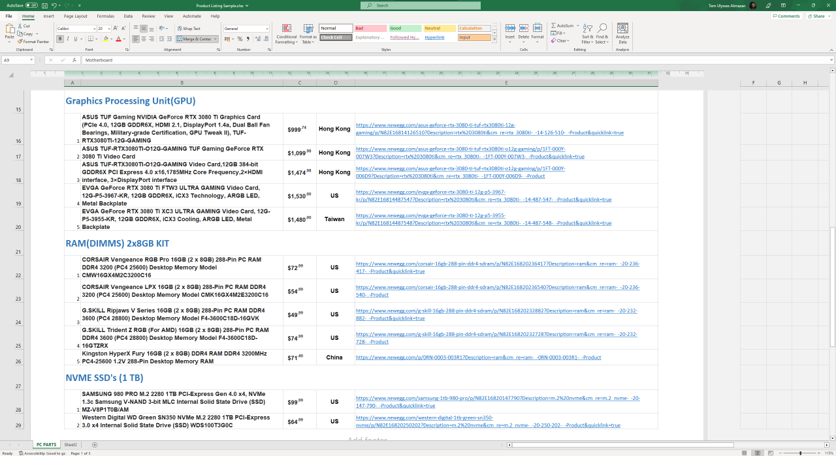
Task: Switch to the Insert ribbon tab
Action: click(49, 17)
